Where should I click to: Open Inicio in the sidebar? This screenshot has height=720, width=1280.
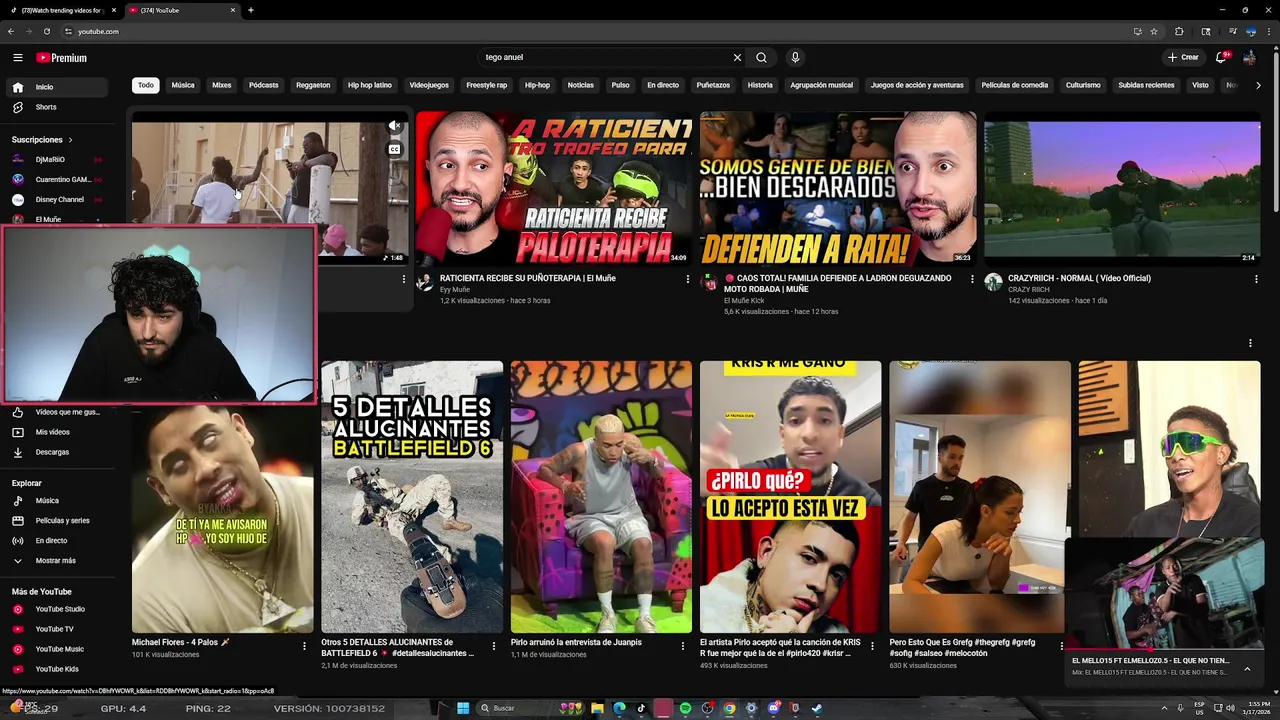coord(58,87)
